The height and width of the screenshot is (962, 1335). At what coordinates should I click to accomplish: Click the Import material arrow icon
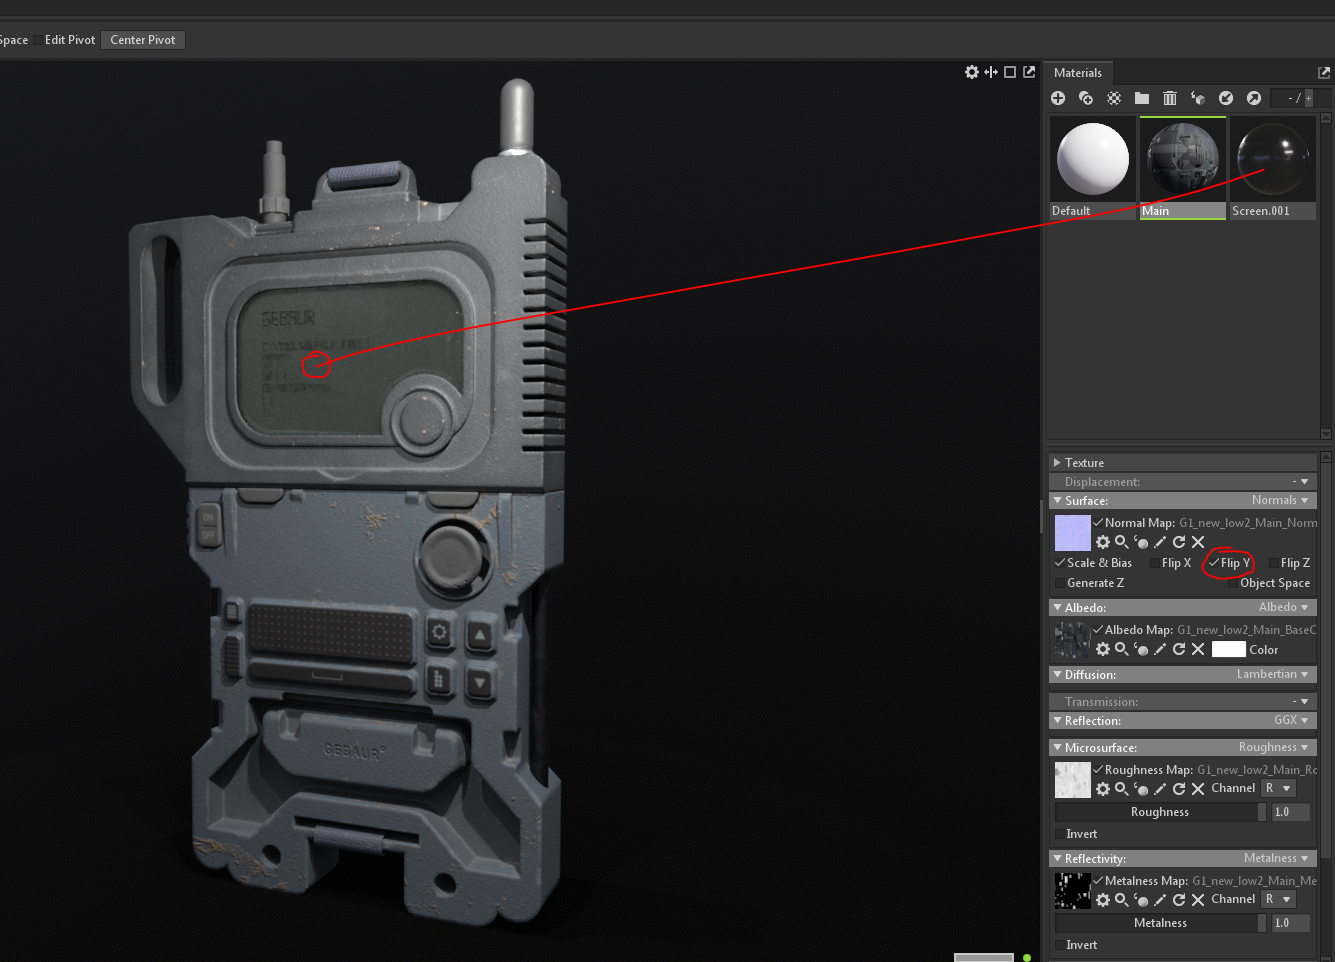click(1226, 98)
